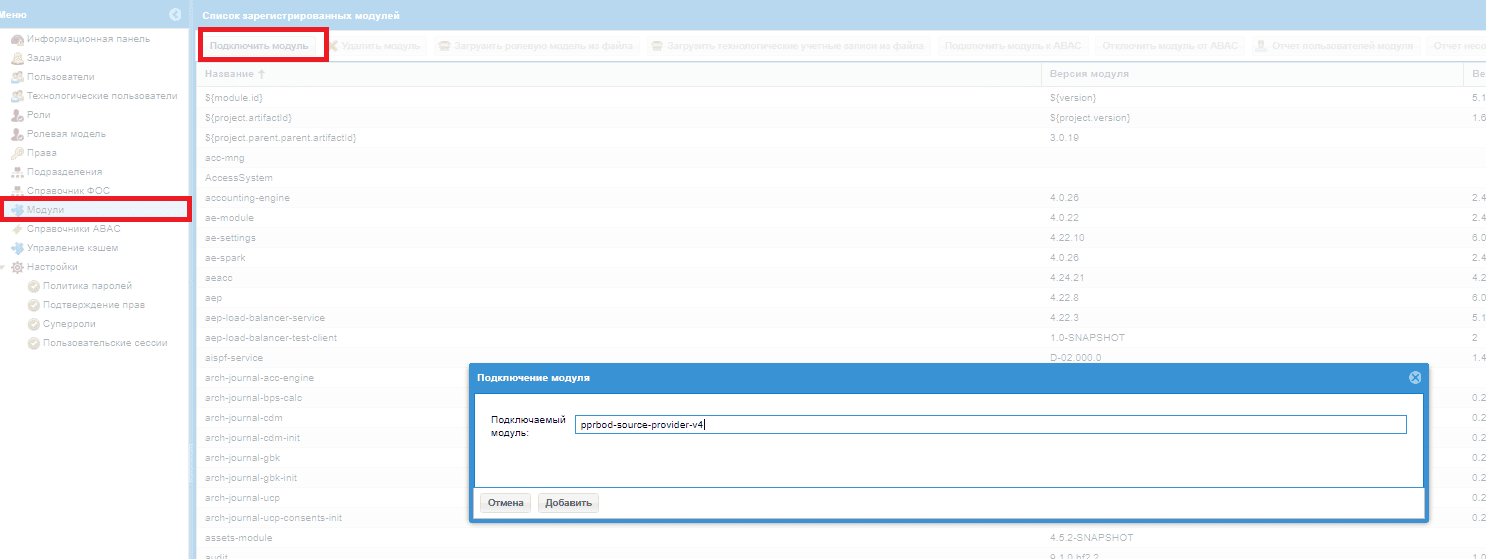
Task: Click the Управление кэшем icon
Action: click(17, 248)
